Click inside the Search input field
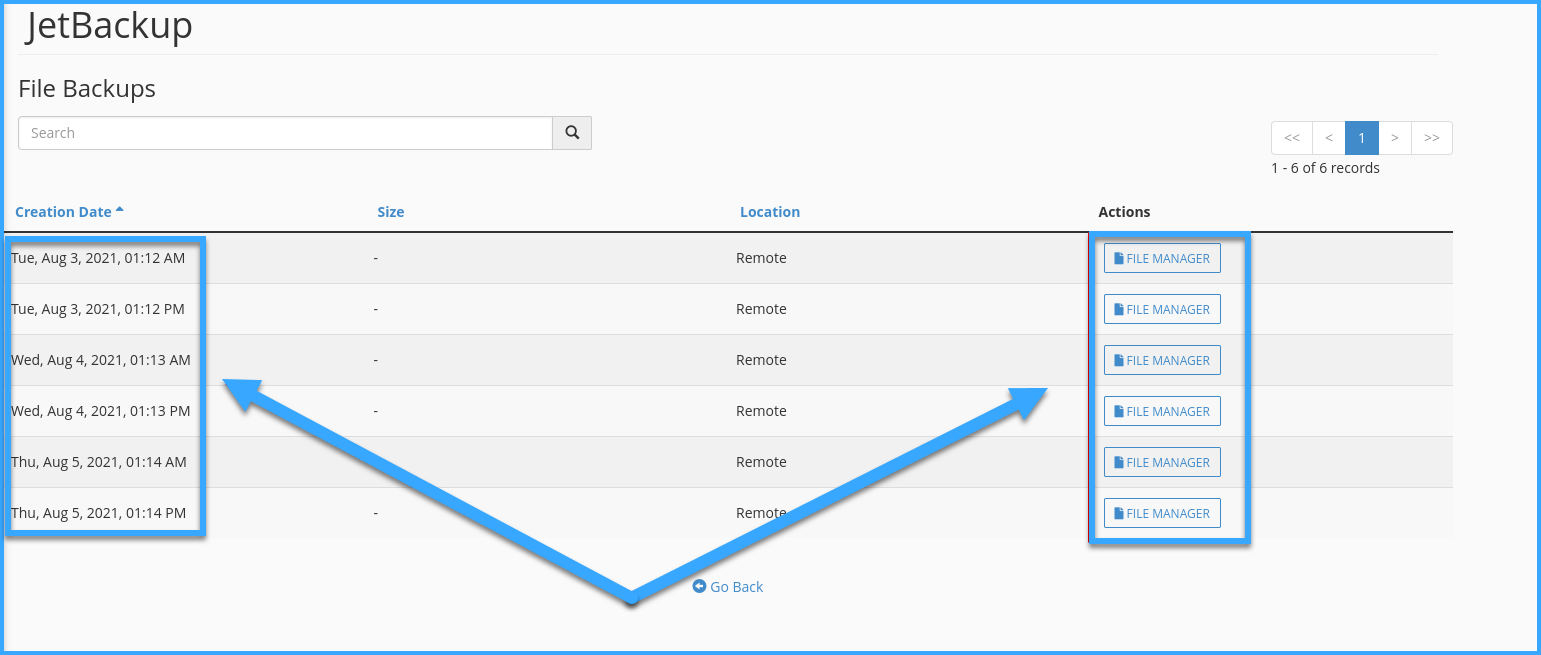Image resolution: width=1541 pixels, height=655 pixels. point(285,133)
